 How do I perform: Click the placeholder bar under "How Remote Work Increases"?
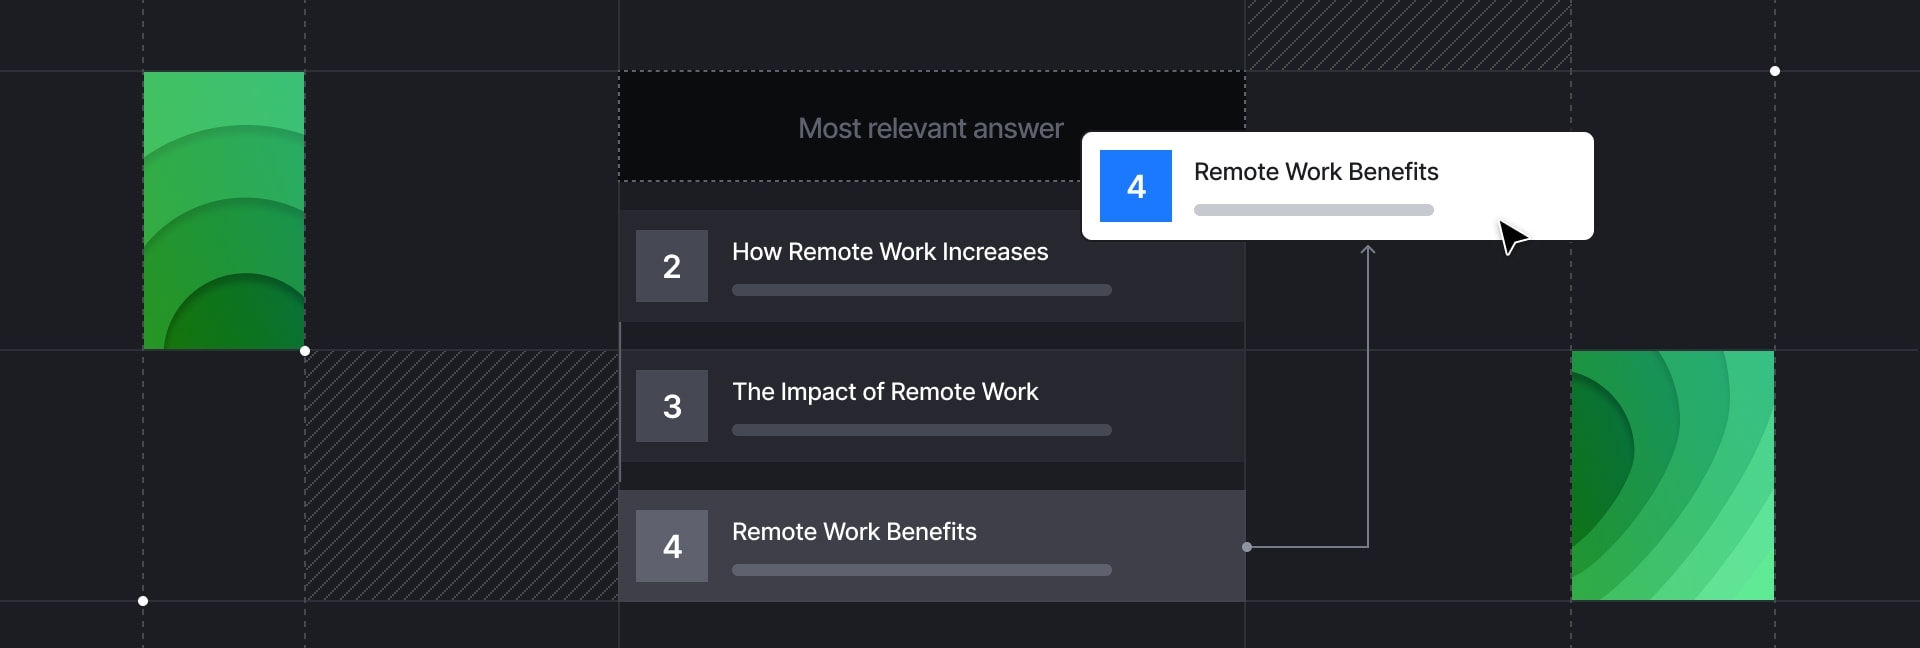921,290
